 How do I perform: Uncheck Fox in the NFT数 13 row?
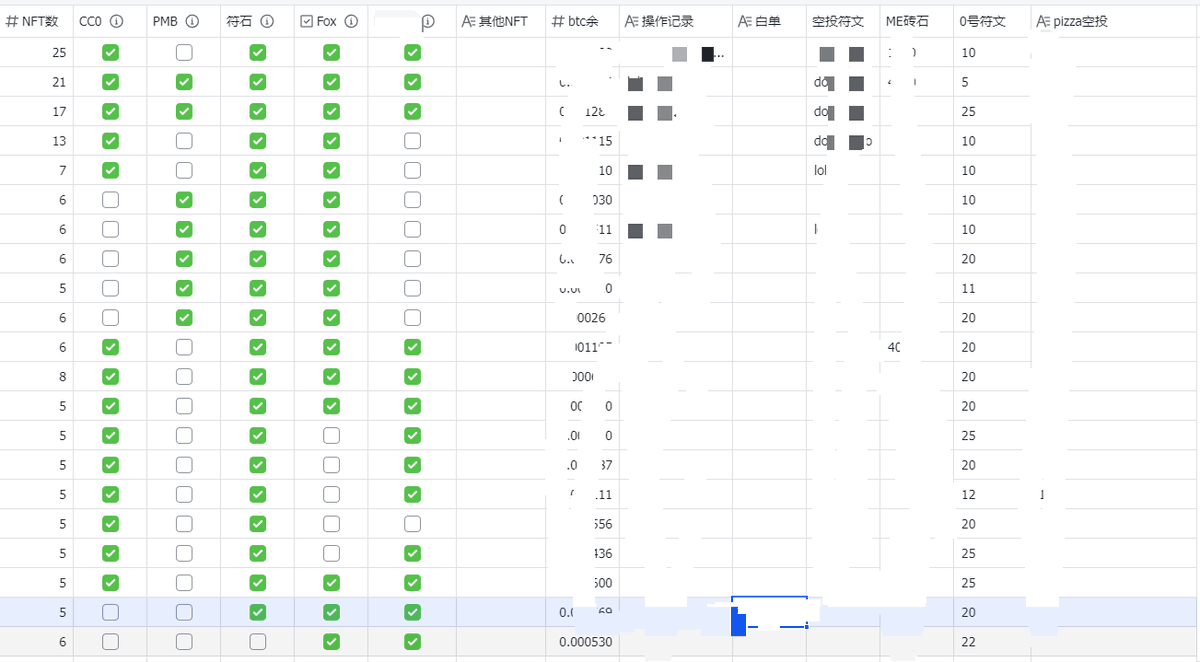[331, 141]
